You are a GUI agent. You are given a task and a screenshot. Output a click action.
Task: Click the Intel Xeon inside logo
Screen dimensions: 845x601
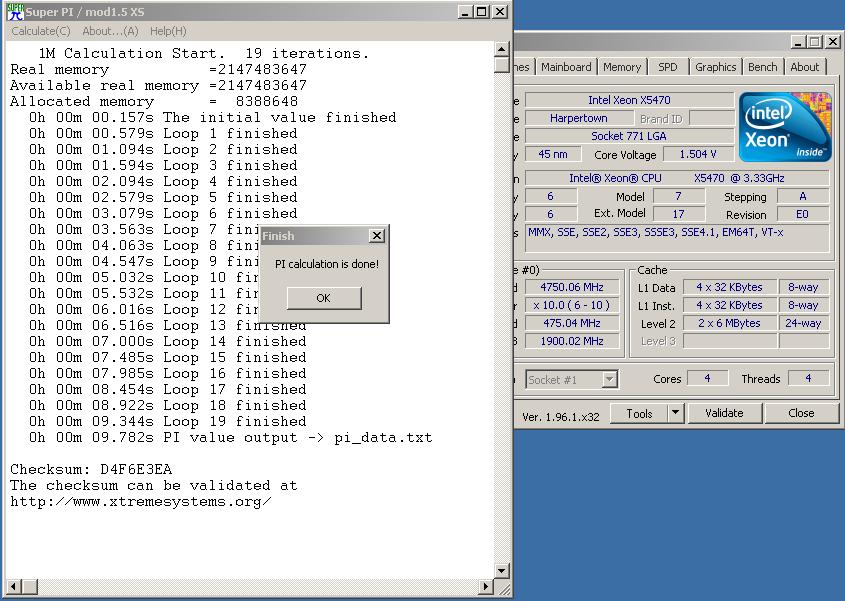point(785,127)
